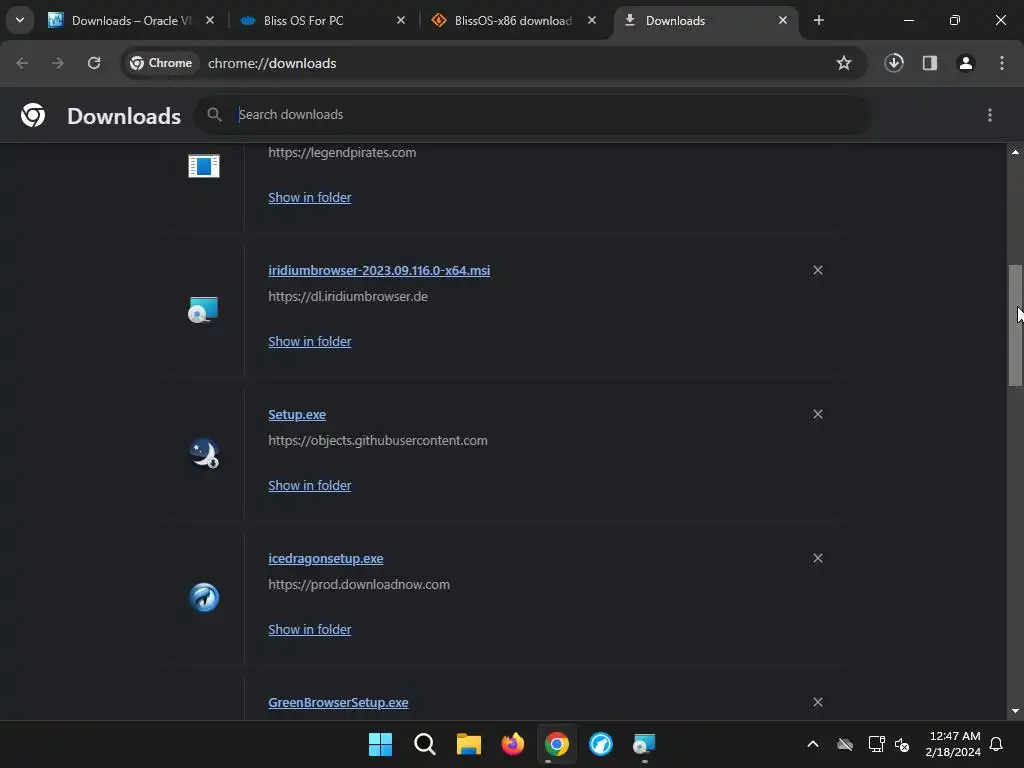The image size is (1024, 768).
Task: Reload the downloads page
Action: 94,63
